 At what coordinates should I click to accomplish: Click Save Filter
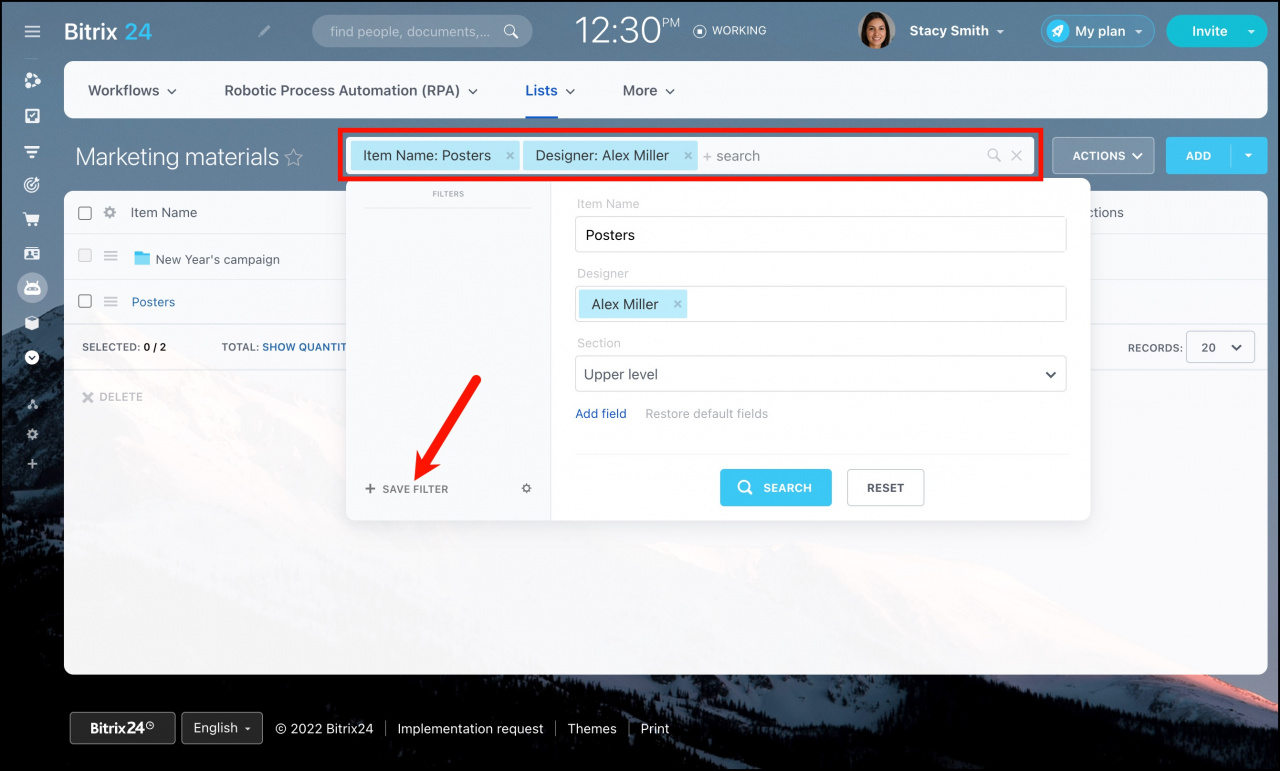407,489
